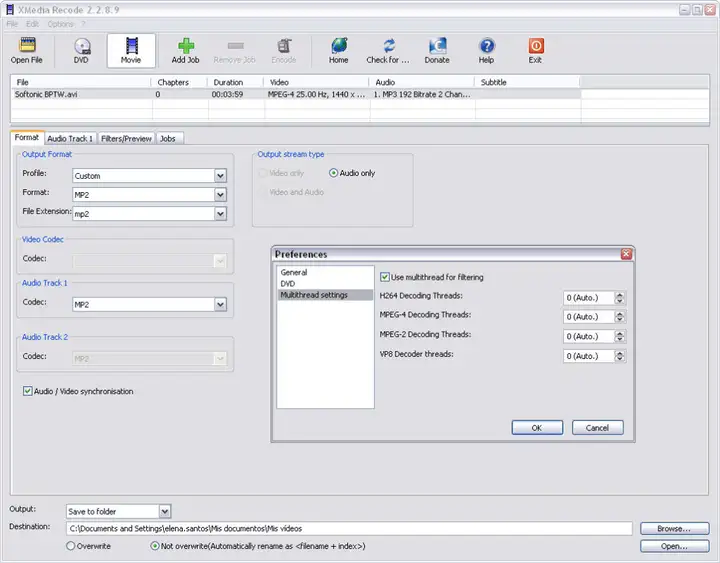Open the File menu
The height and width of the screenshot is (563, 720).
click(x=12, y=24)
